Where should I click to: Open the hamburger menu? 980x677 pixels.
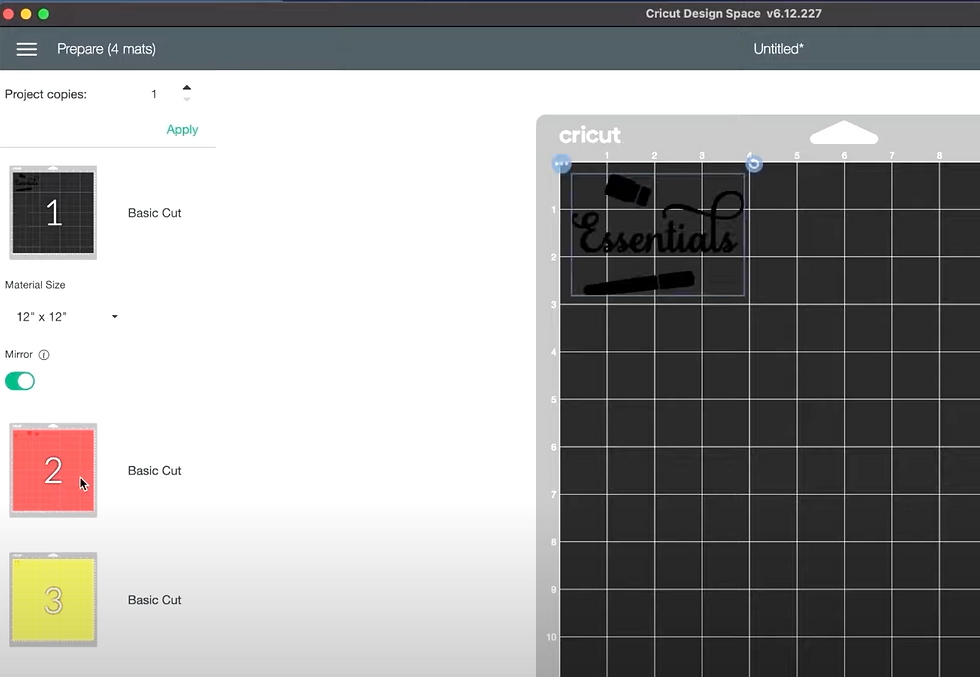26,49
